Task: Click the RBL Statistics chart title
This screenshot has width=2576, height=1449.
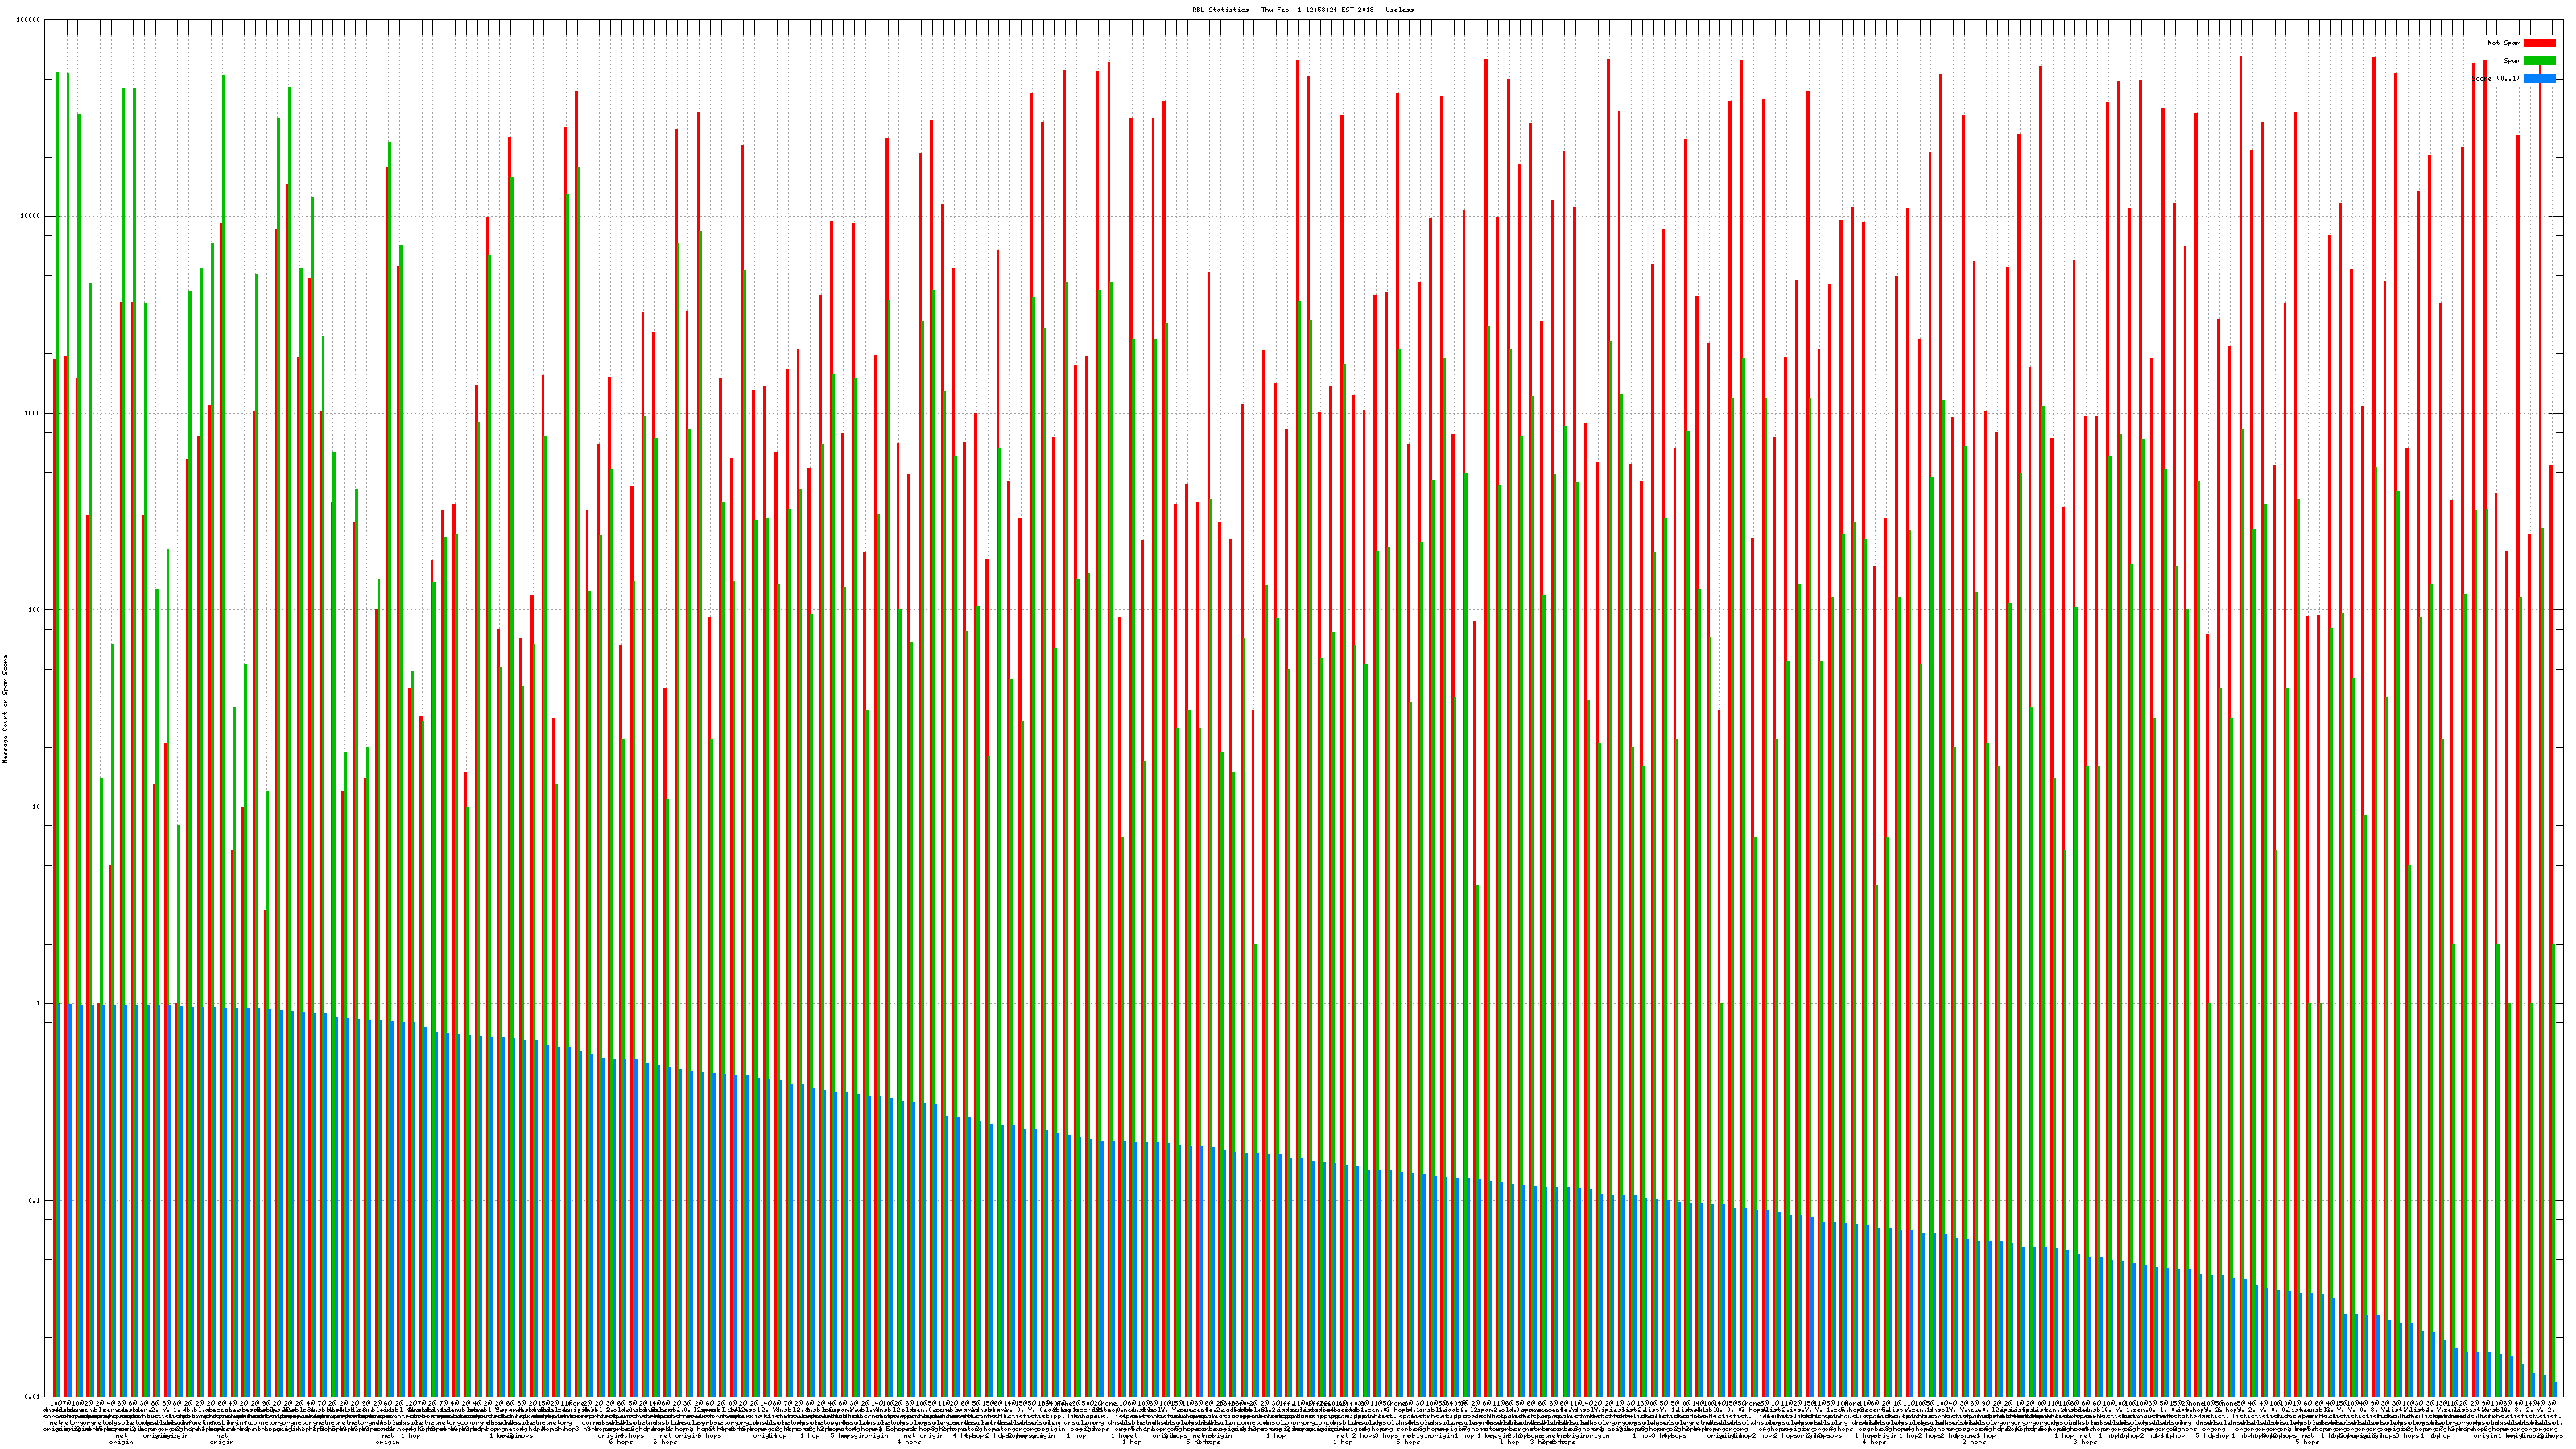Action: [1302, 9]
